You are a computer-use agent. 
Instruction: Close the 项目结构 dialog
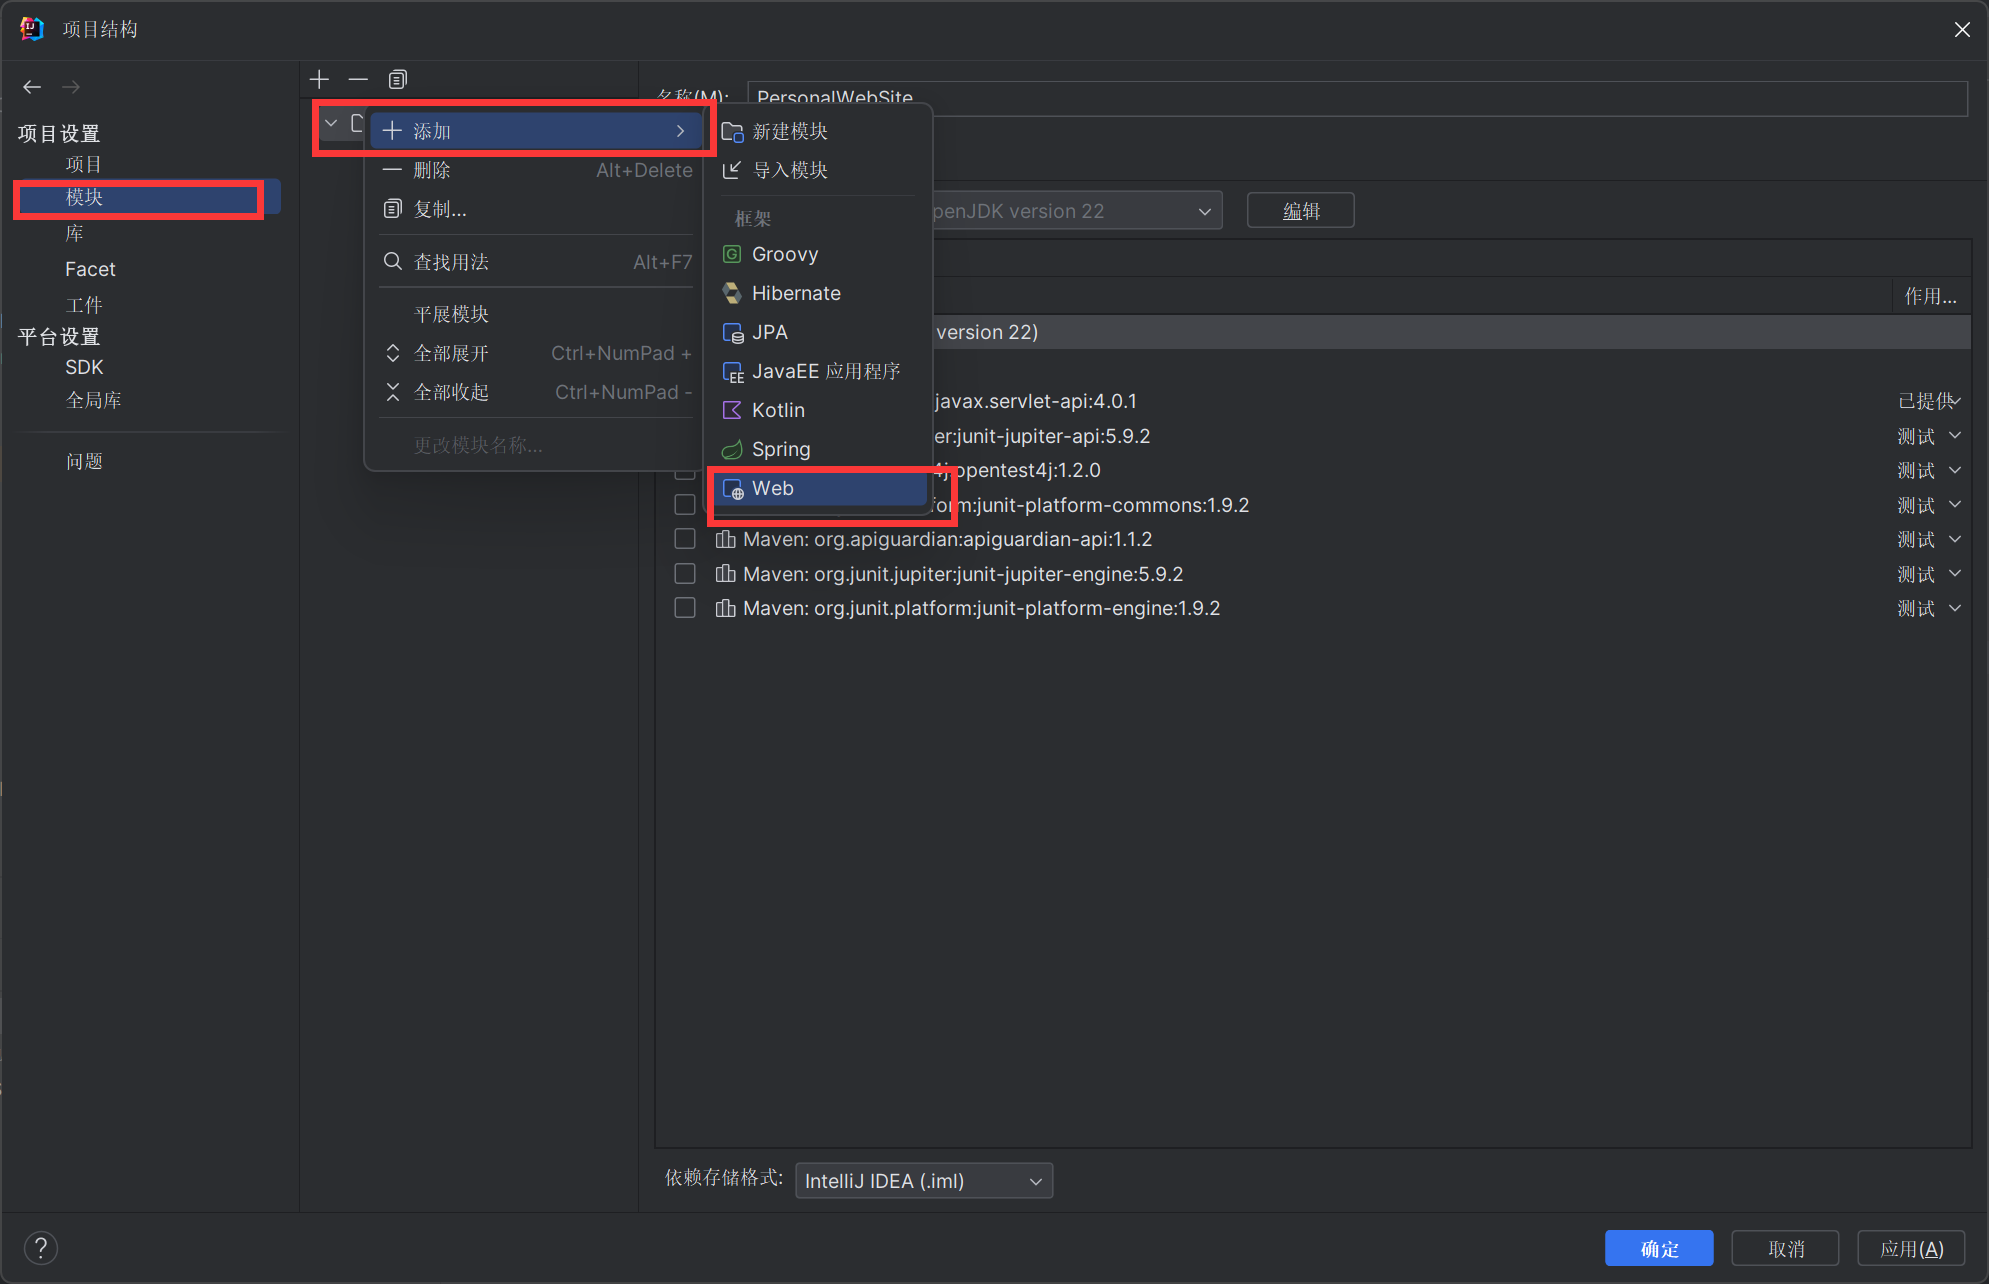1962,29
